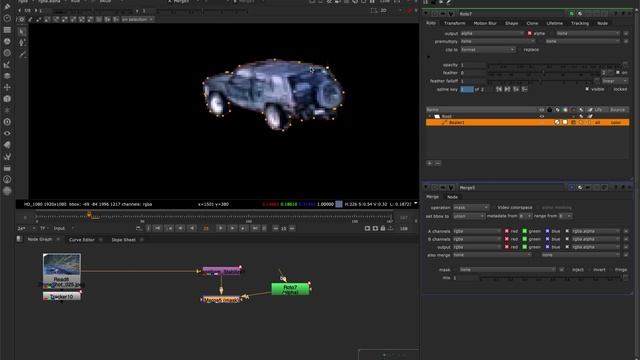Viewport: 640px width, 360px height.
Task: Play the viewer forward
Action: coord(220,228)
